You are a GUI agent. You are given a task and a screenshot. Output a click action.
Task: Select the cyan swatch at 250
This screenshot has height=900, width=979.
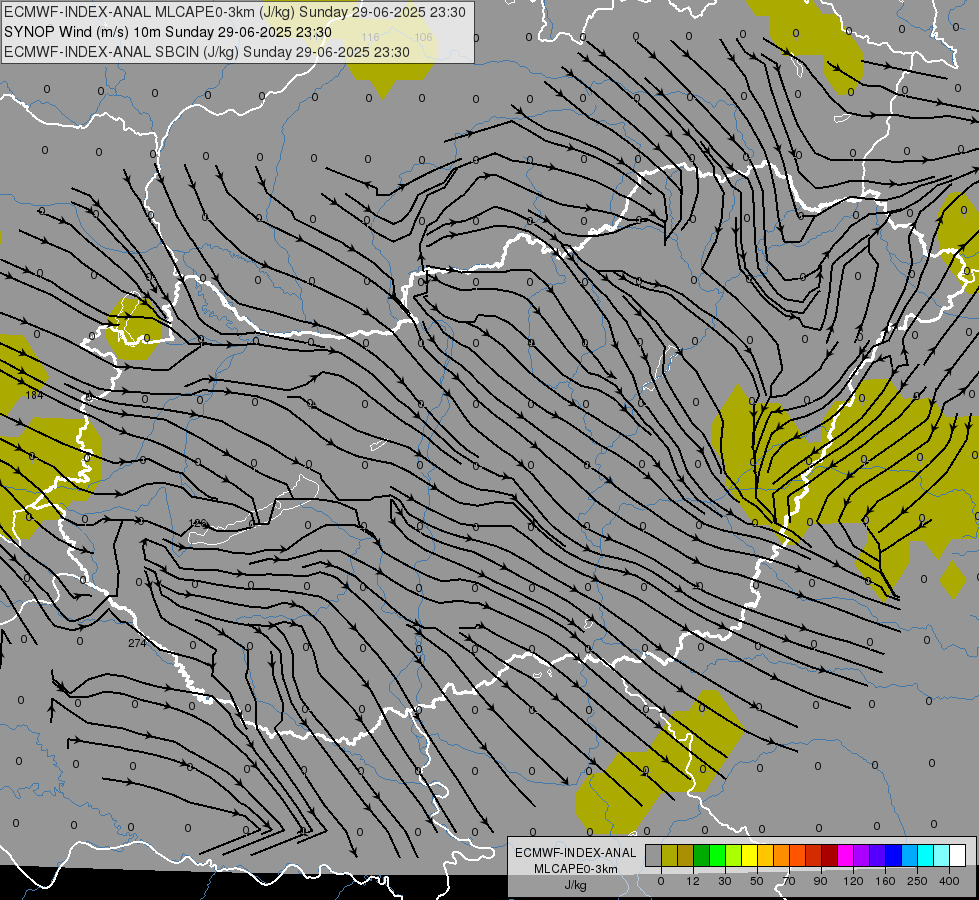pos(926,855)
